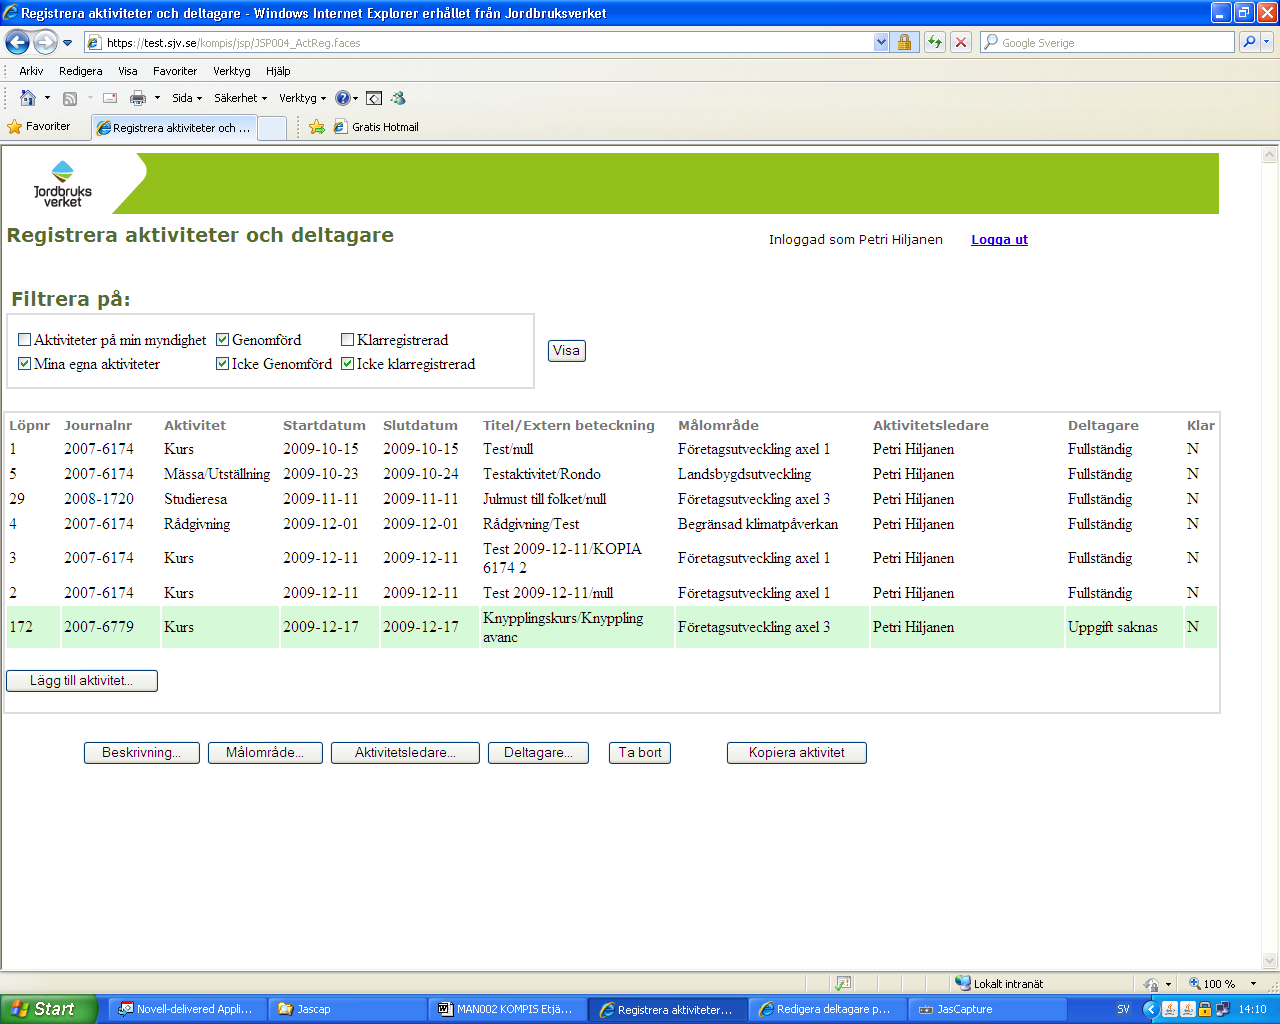Select the Registrera aktiviteter och browser tab

click(174, 127)
